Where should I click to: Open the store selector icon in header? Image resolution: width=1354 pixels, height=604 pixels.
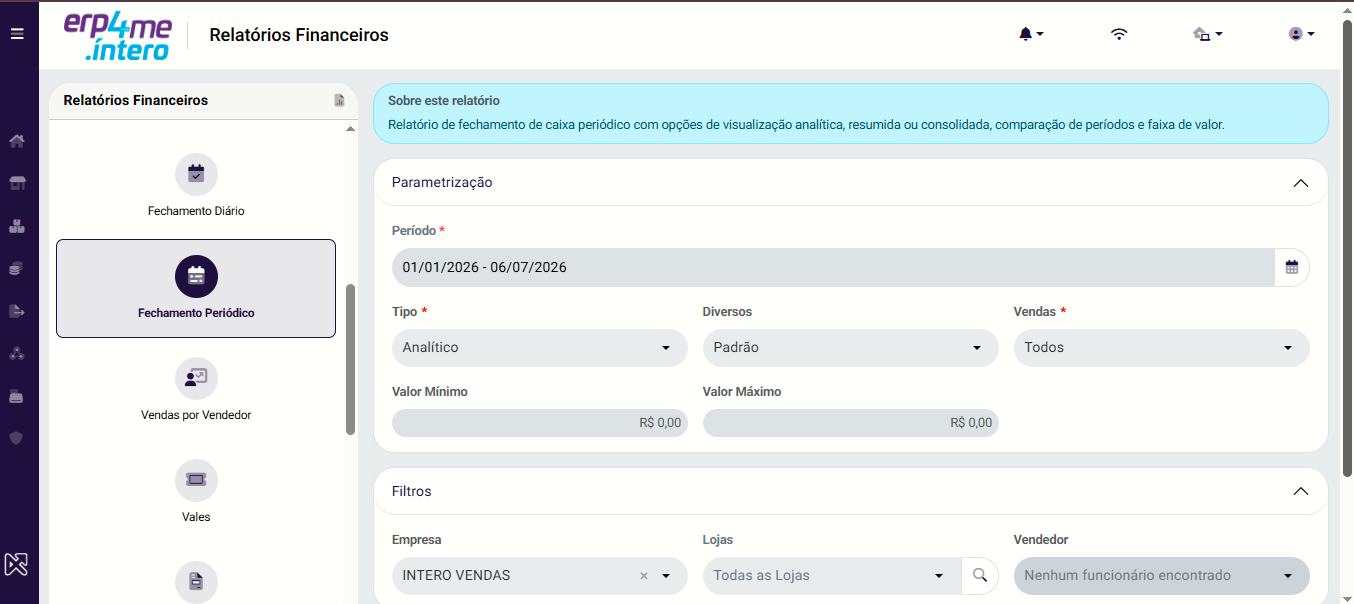click(1208, 34)
